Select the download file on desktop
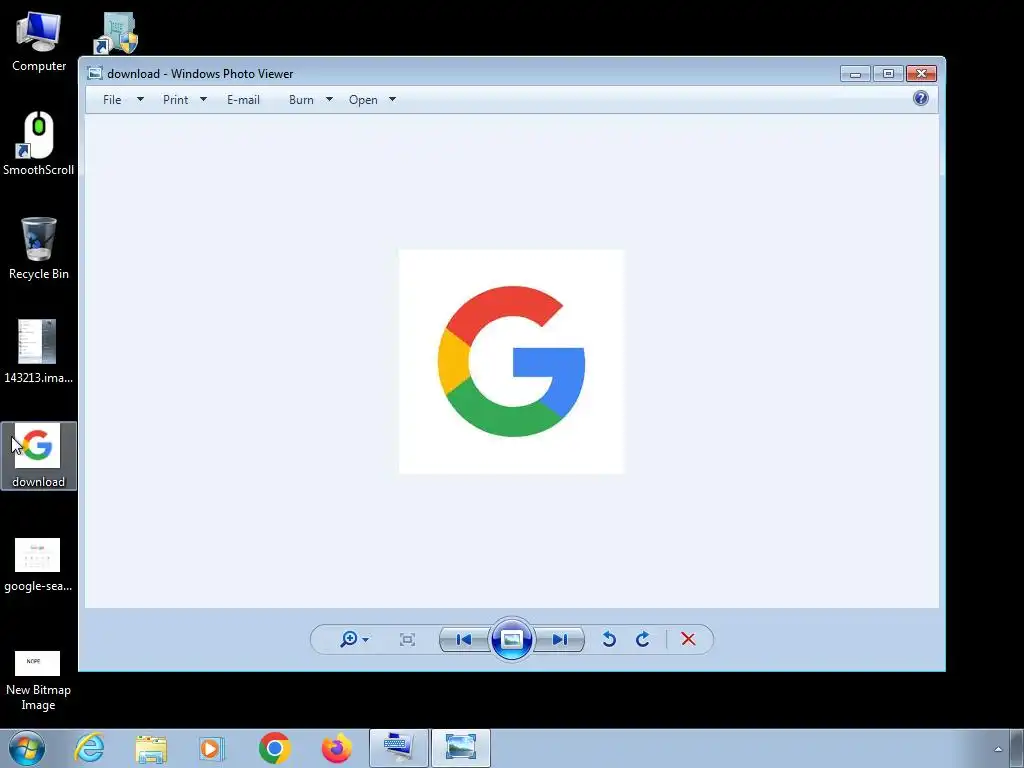The height and width of the screenshot is (768, 1024). pos(39,456)
